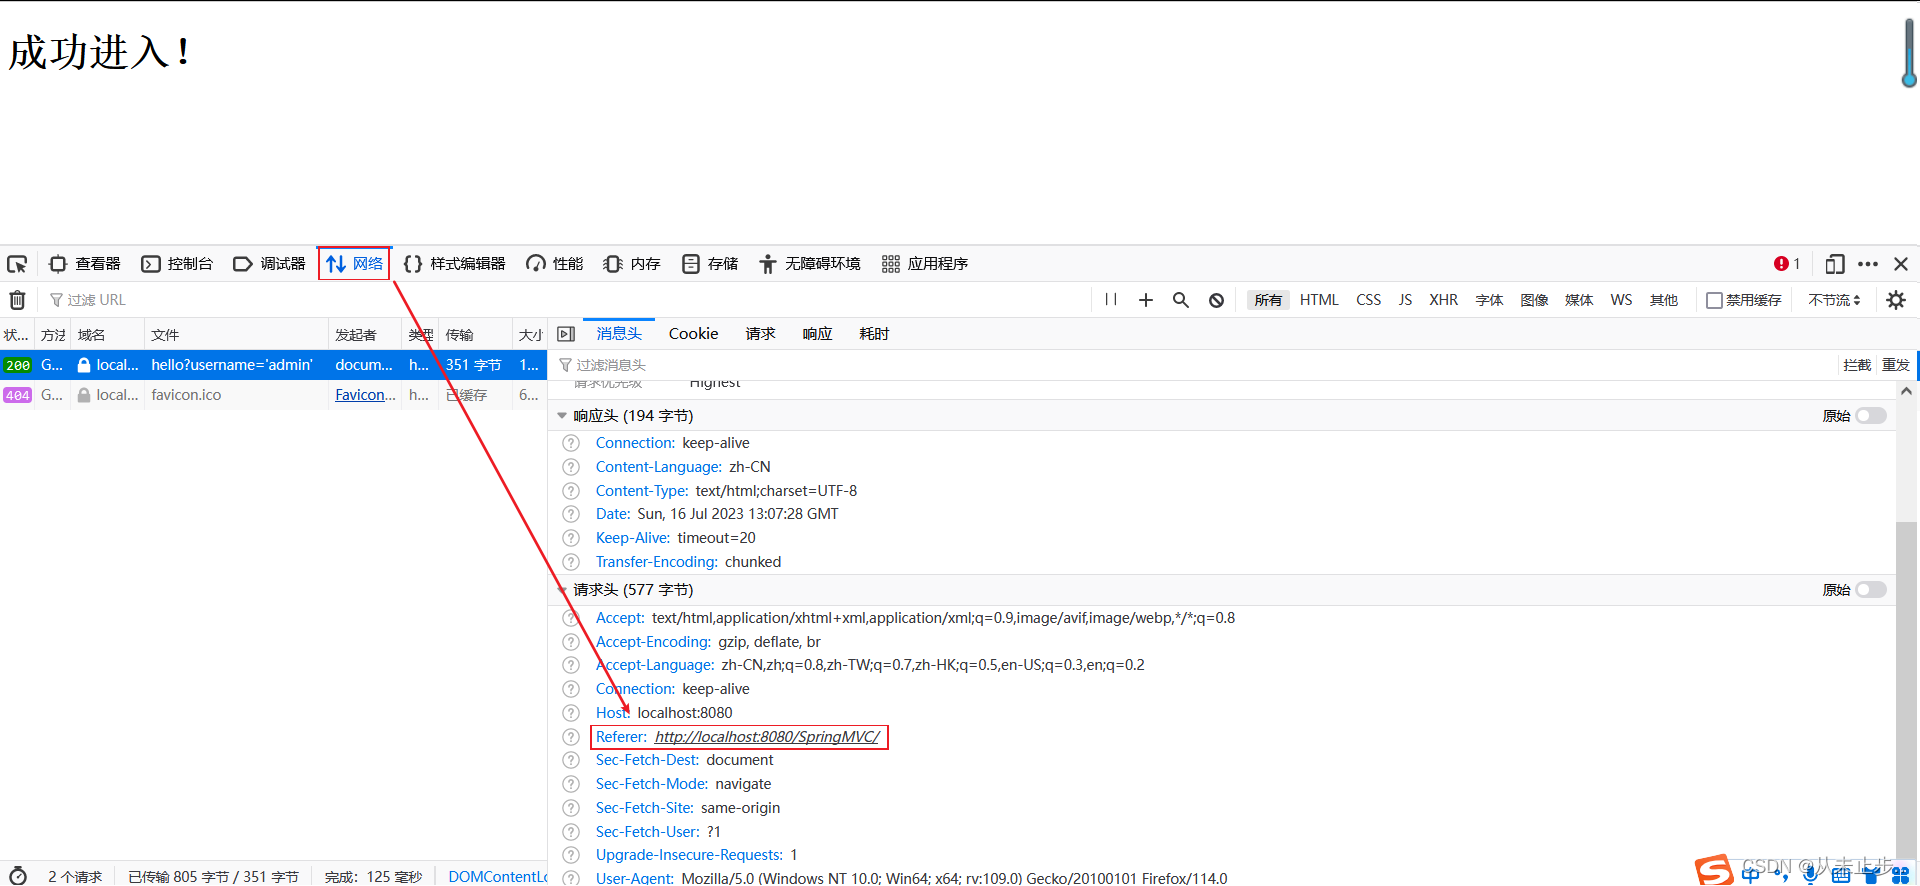Open the 不节流 throttling dropdown
Screen dimensions: 1920x886
1834,300
